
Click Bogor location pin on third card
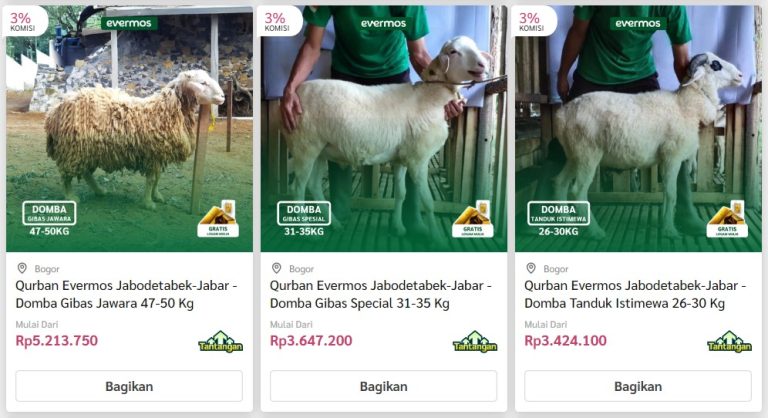[x=531, y=268]
